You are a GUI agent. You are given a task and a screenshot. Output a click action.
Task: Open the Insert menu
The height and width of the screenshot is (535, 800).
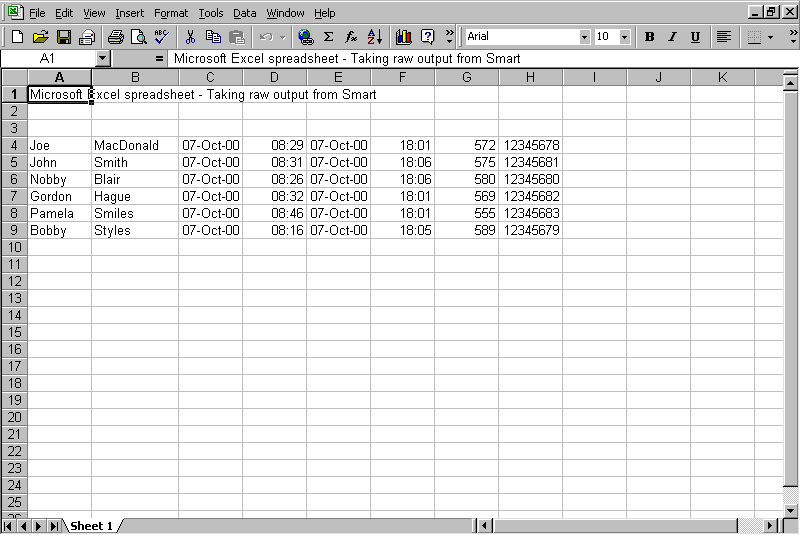(x=130, y=13)
